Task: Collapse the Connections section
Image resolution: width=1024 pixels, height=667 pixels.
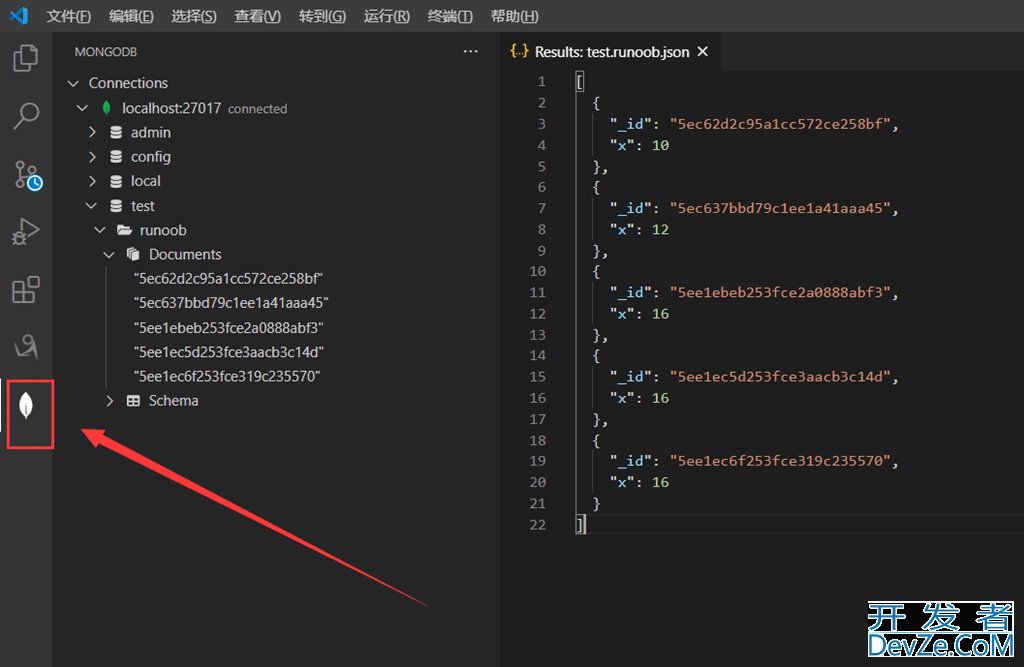Action: (x=73, y=84)
